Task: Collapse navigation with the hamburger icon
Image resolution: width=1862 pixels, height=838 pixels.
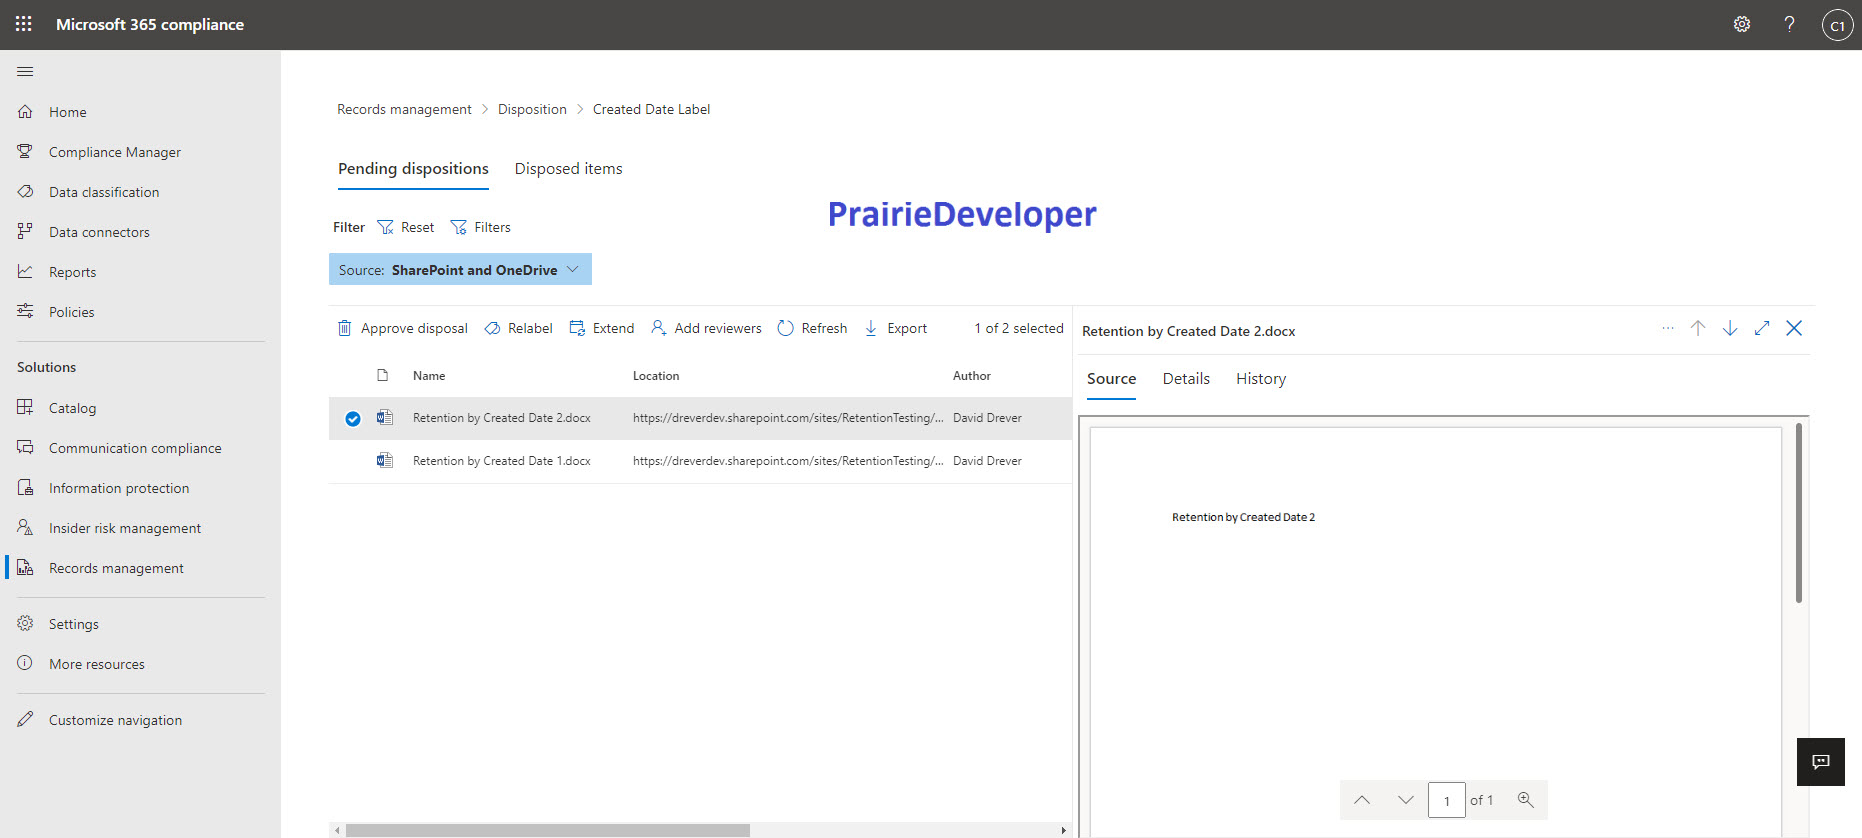Action: tap(26, 71)
